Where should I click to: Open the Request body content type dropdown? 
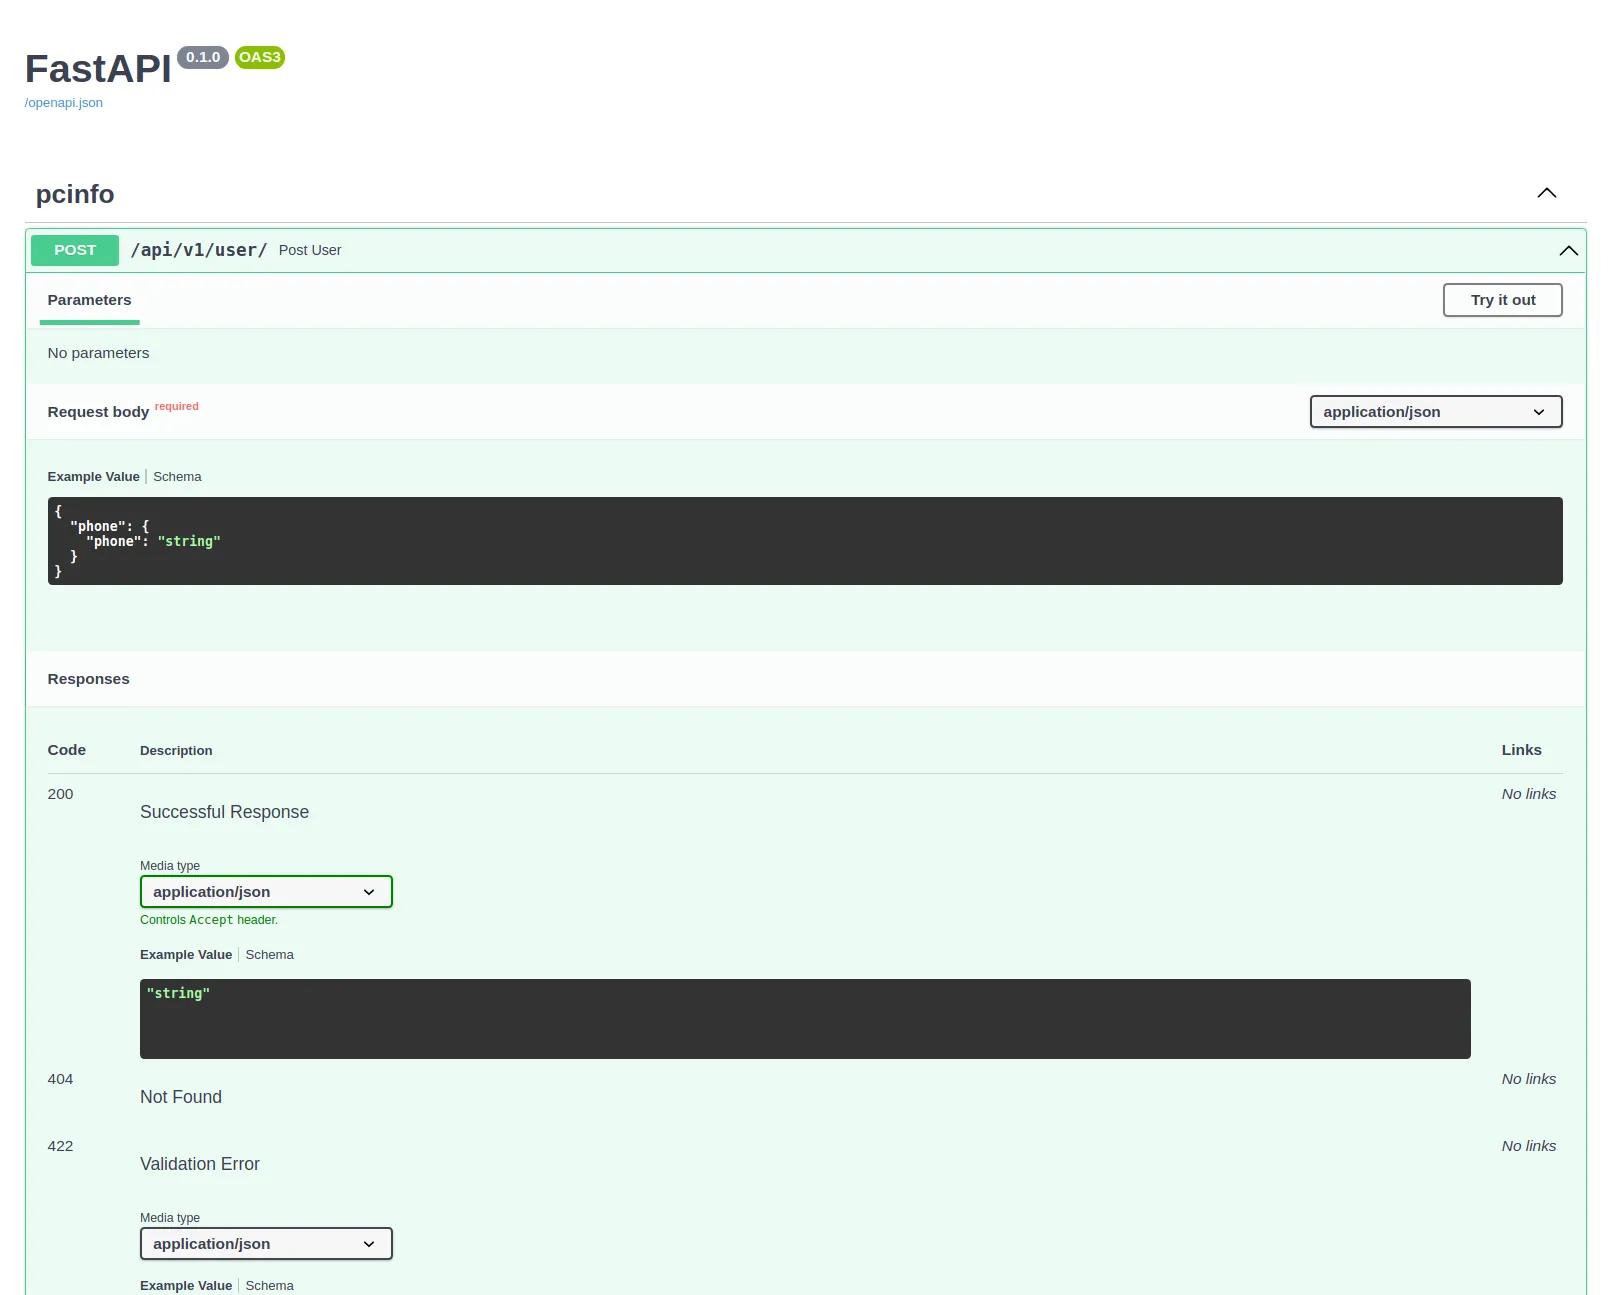(1435, 412)
